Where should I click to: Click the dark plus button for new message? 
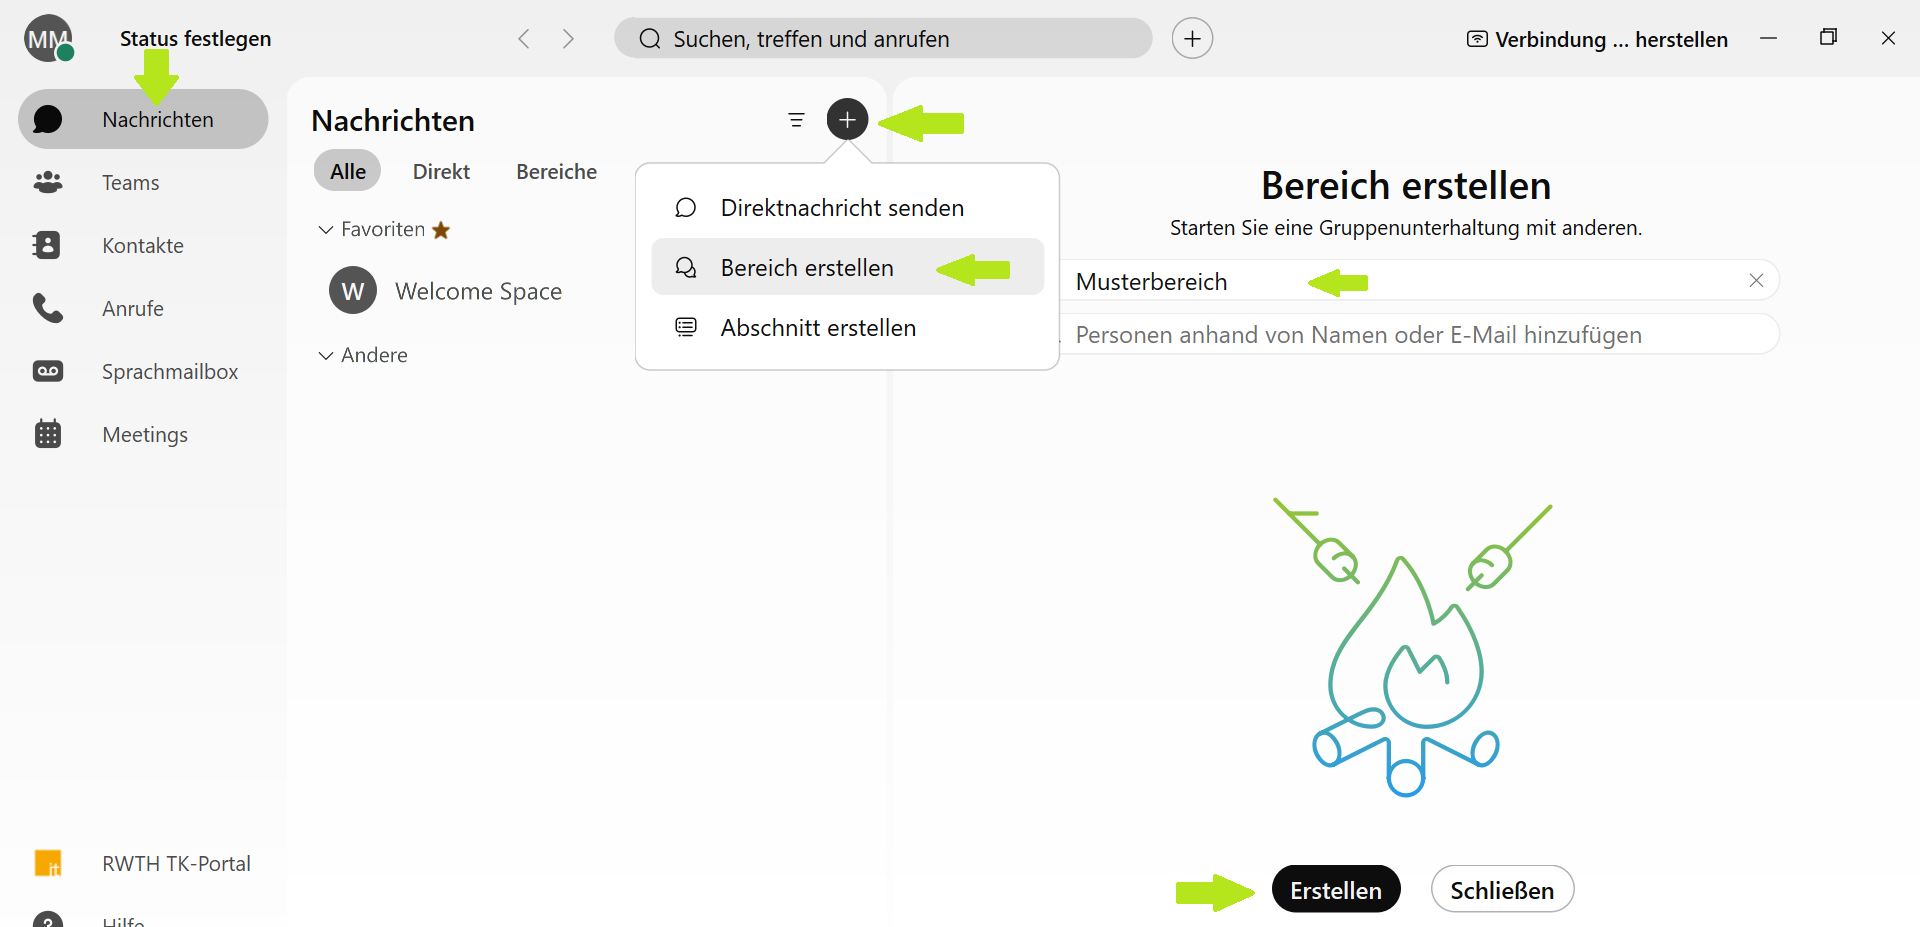point(847,120)
